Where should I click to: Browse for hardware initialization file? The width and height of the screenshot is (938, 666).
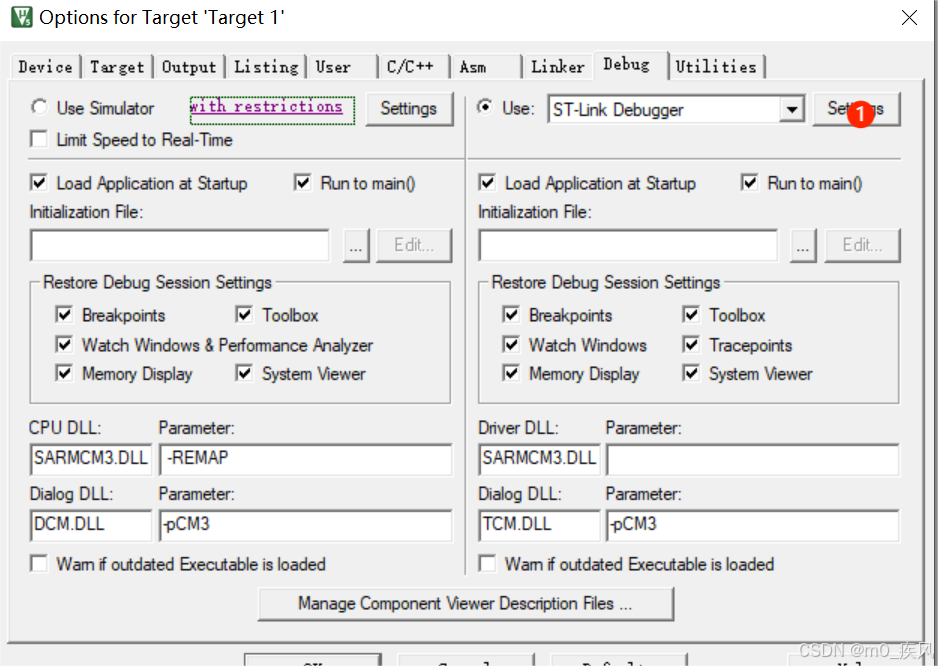(803, 245)
